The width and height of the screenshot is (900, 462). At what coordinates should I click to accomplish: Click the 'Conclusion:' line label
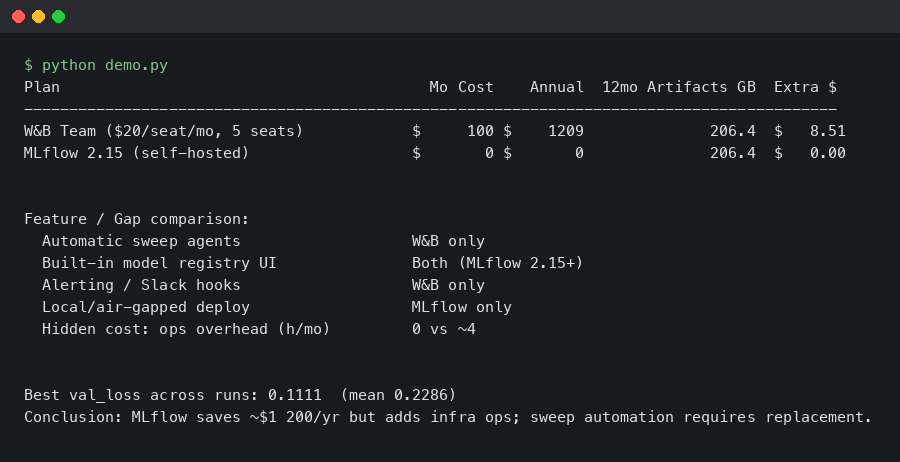click(73, 417)
